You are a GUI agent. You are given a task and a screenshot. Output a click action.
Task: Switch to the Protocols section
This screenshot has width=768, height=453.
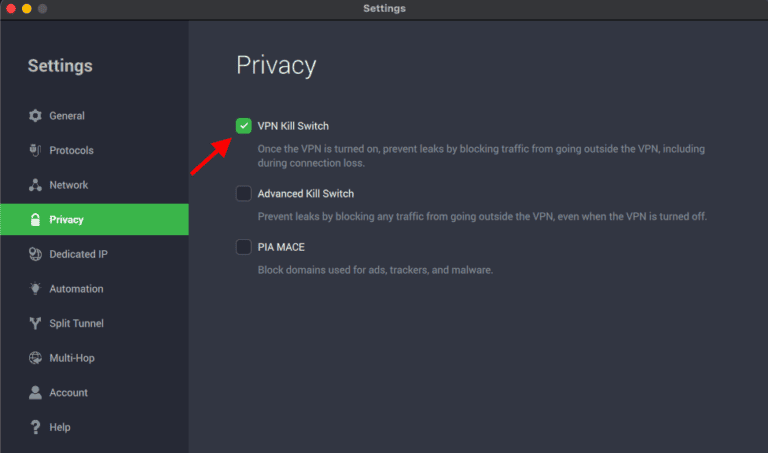point(71,150)
